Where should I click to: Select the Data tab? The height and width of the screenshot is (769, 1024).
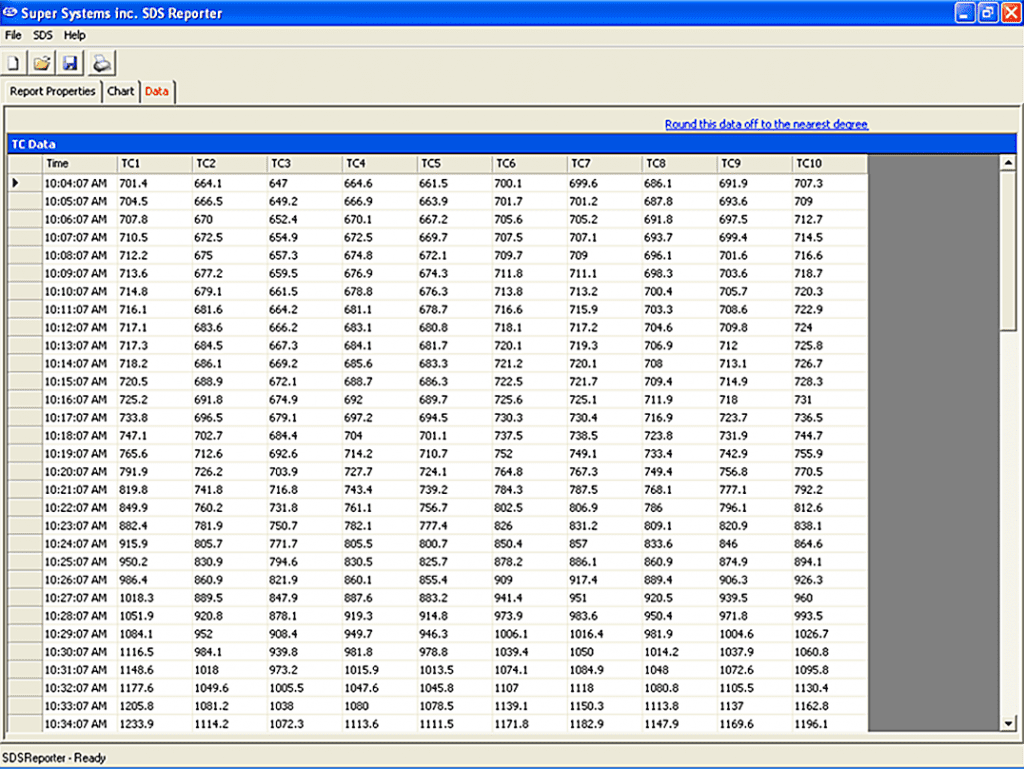pyautogui.click(x=157, y=91)
